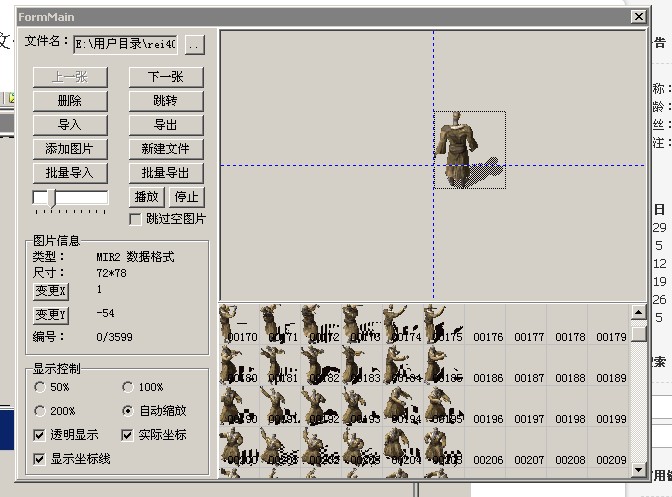The width and height of the screenshot is (672, 497).
Task: Stop playback with the 停止 button
Action: [x=187, y=197]
